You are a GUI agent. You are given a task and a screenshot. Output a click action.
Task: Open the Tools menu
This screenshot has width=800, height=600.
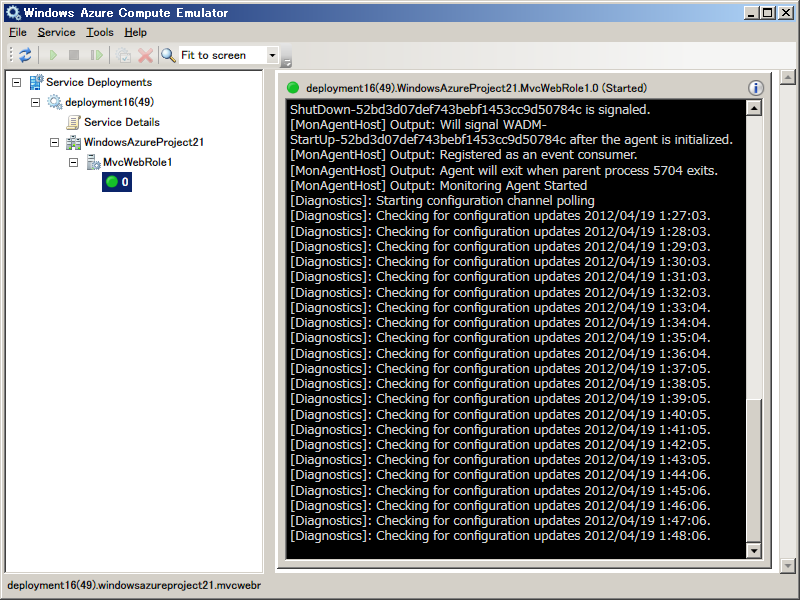point(100,32)
